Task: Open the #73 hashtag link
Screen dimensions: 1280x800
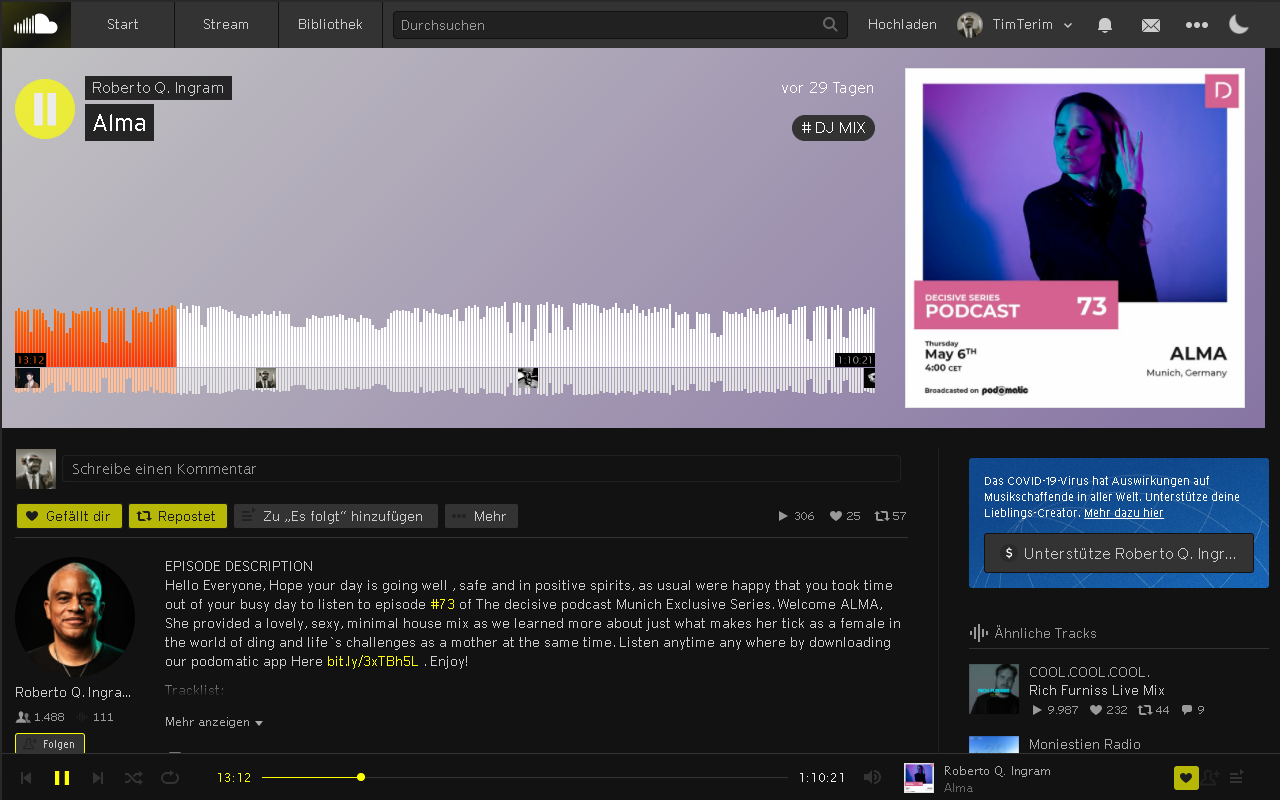Action: click(443, 604)
